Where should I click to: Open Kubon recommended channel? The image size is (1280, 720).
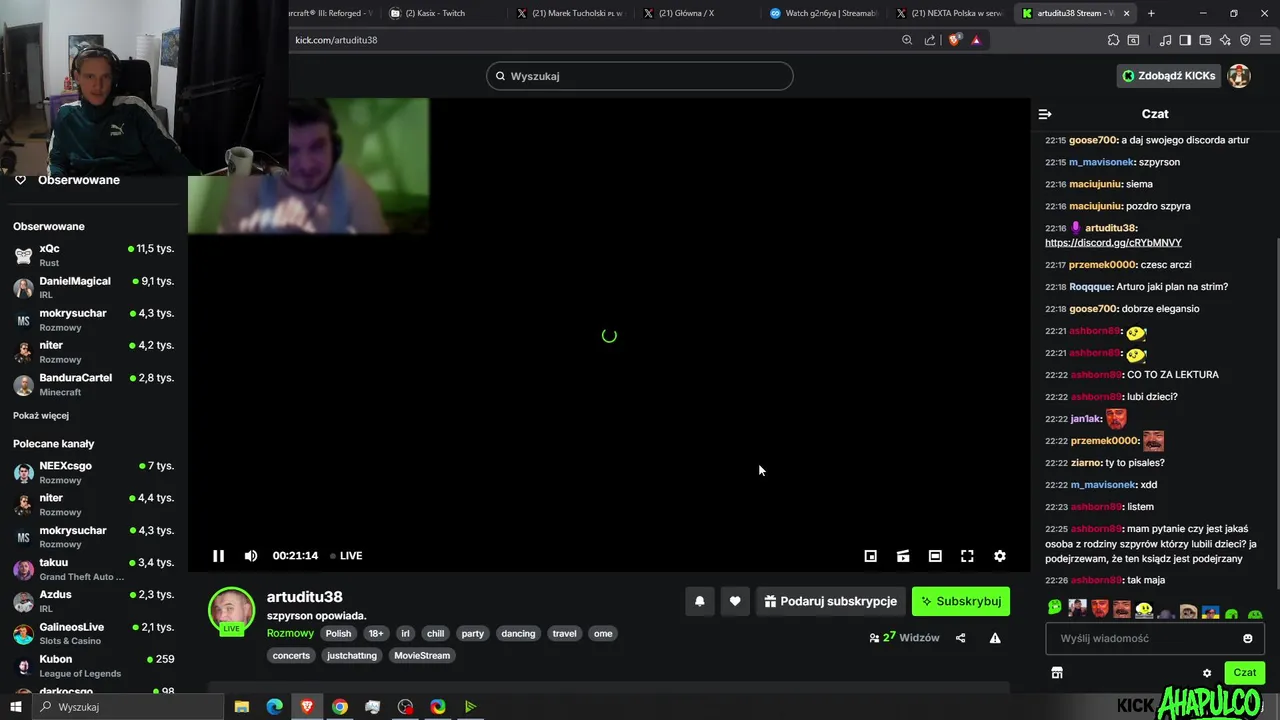coord(93,666)
